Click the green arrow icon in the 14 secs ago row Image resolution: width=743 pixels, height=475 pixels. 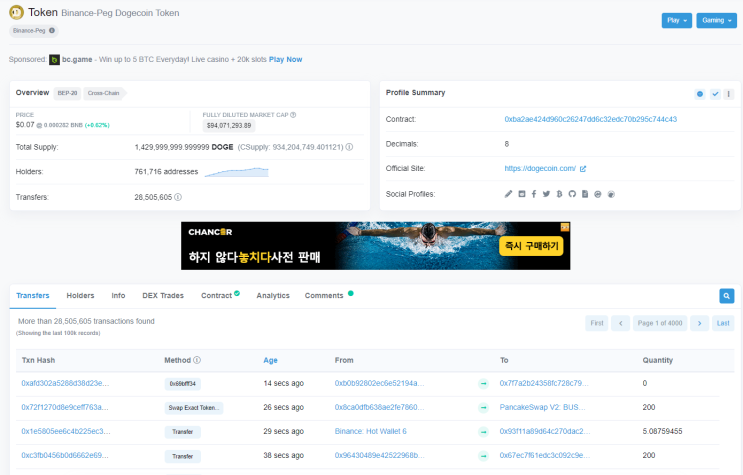(483, 384)
